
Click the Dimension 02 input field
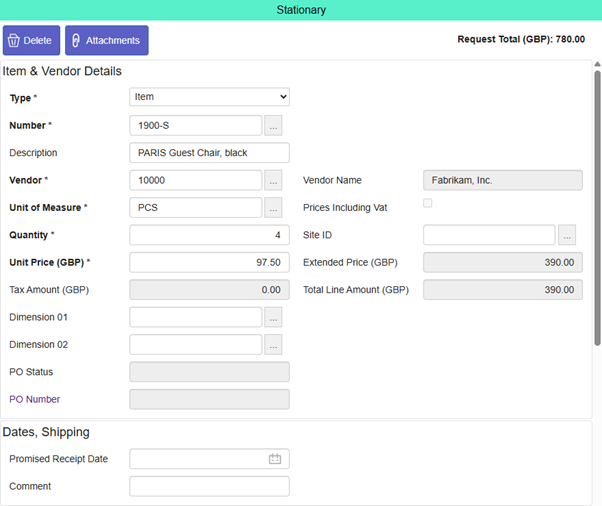tap(196, 344)
